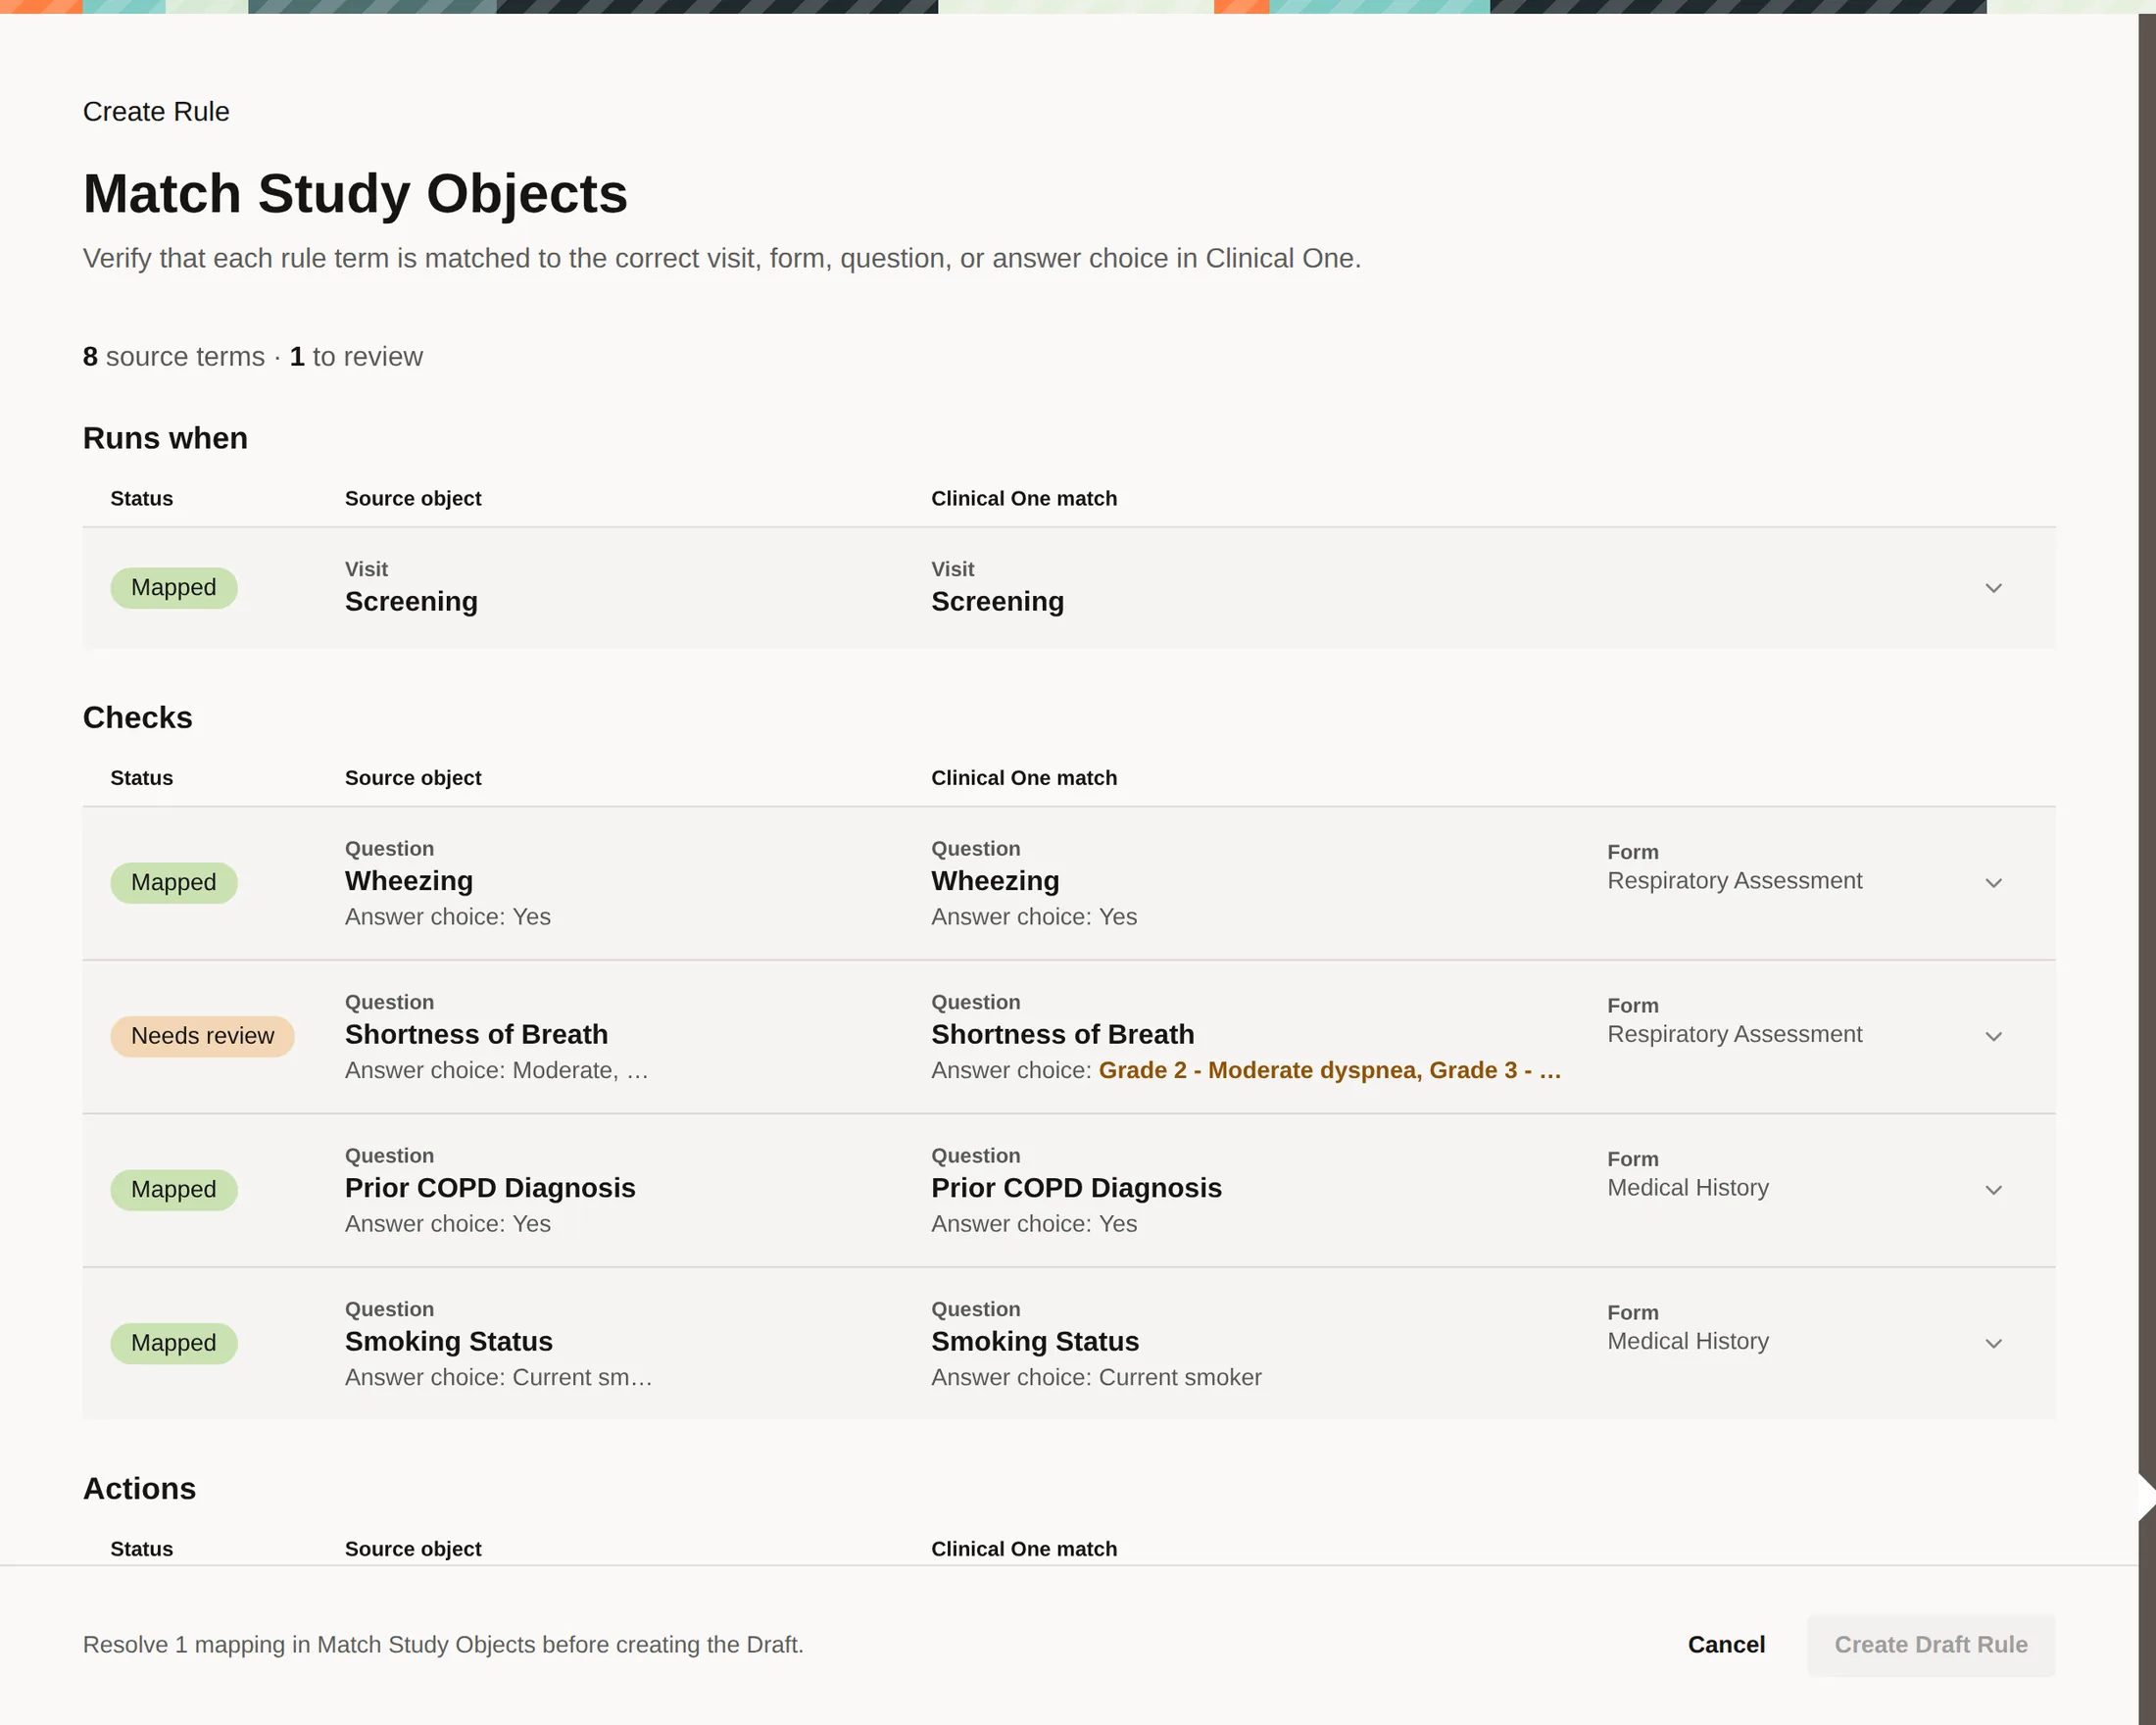
Task: Click source answer choice Moderate for Shortness of Breath
Action: pyautogui.click(x=580, y=1070)
